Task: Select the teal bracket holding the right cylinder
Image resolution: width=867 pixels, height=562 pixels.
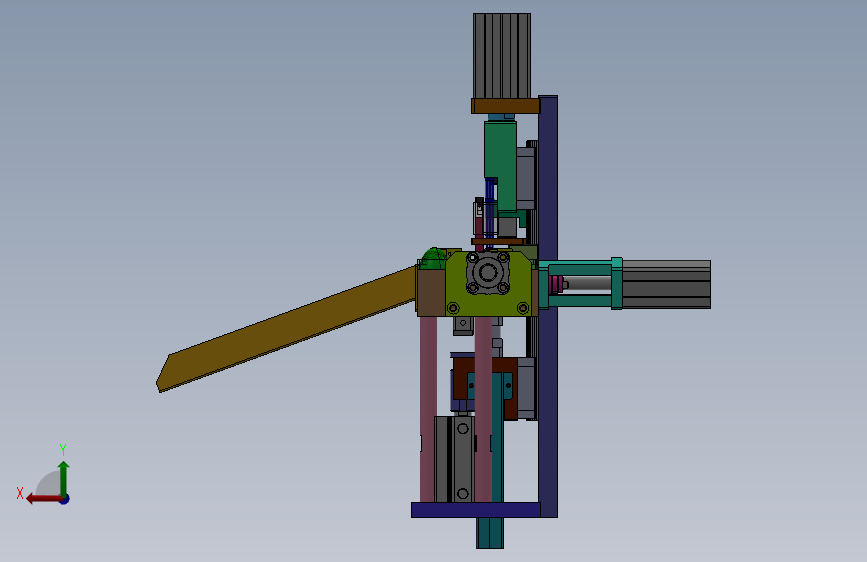Action: click(581, 284)
